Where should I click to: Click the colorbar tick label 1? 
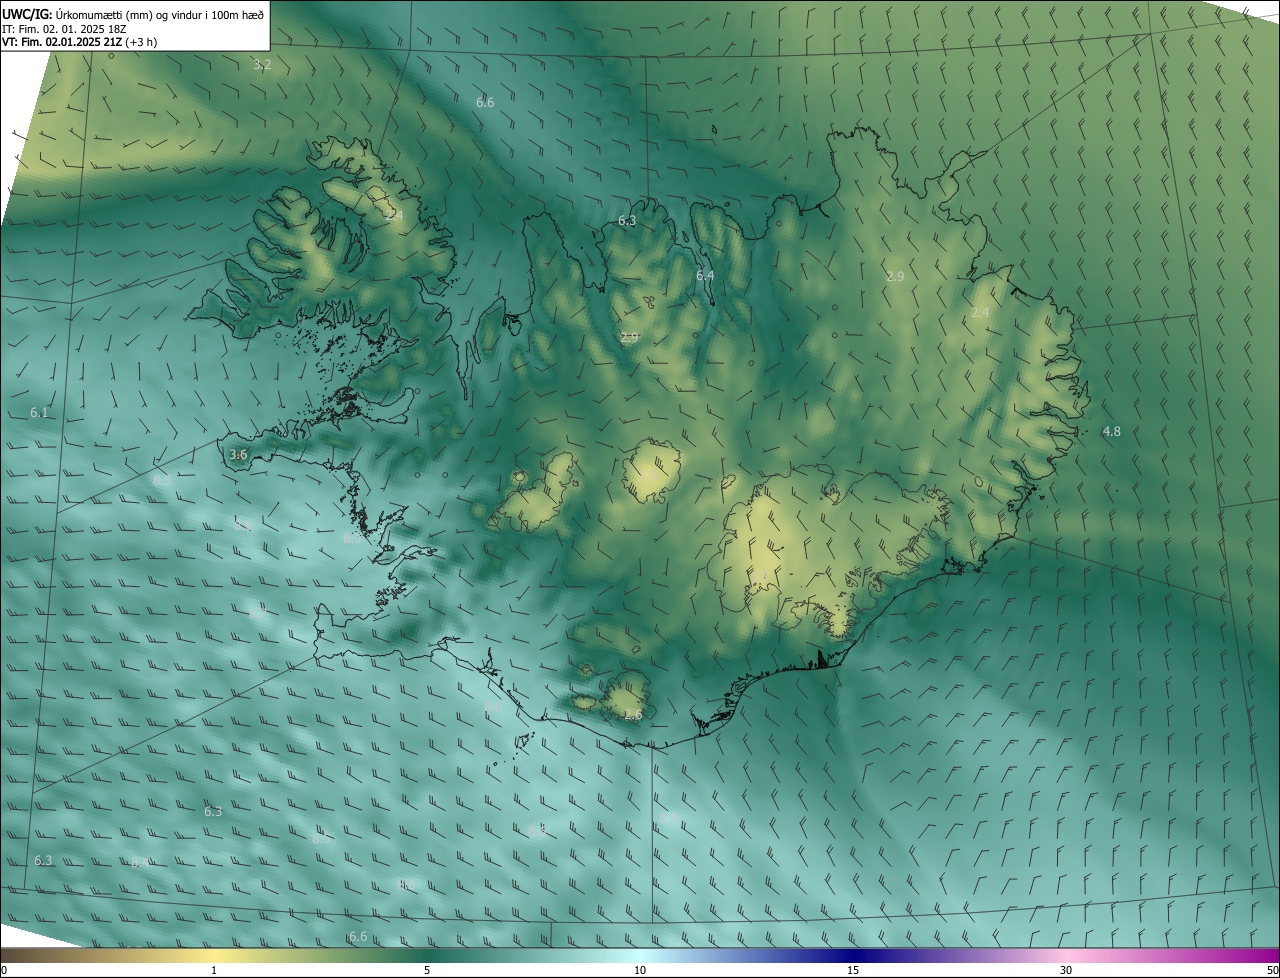click(214, 970)
